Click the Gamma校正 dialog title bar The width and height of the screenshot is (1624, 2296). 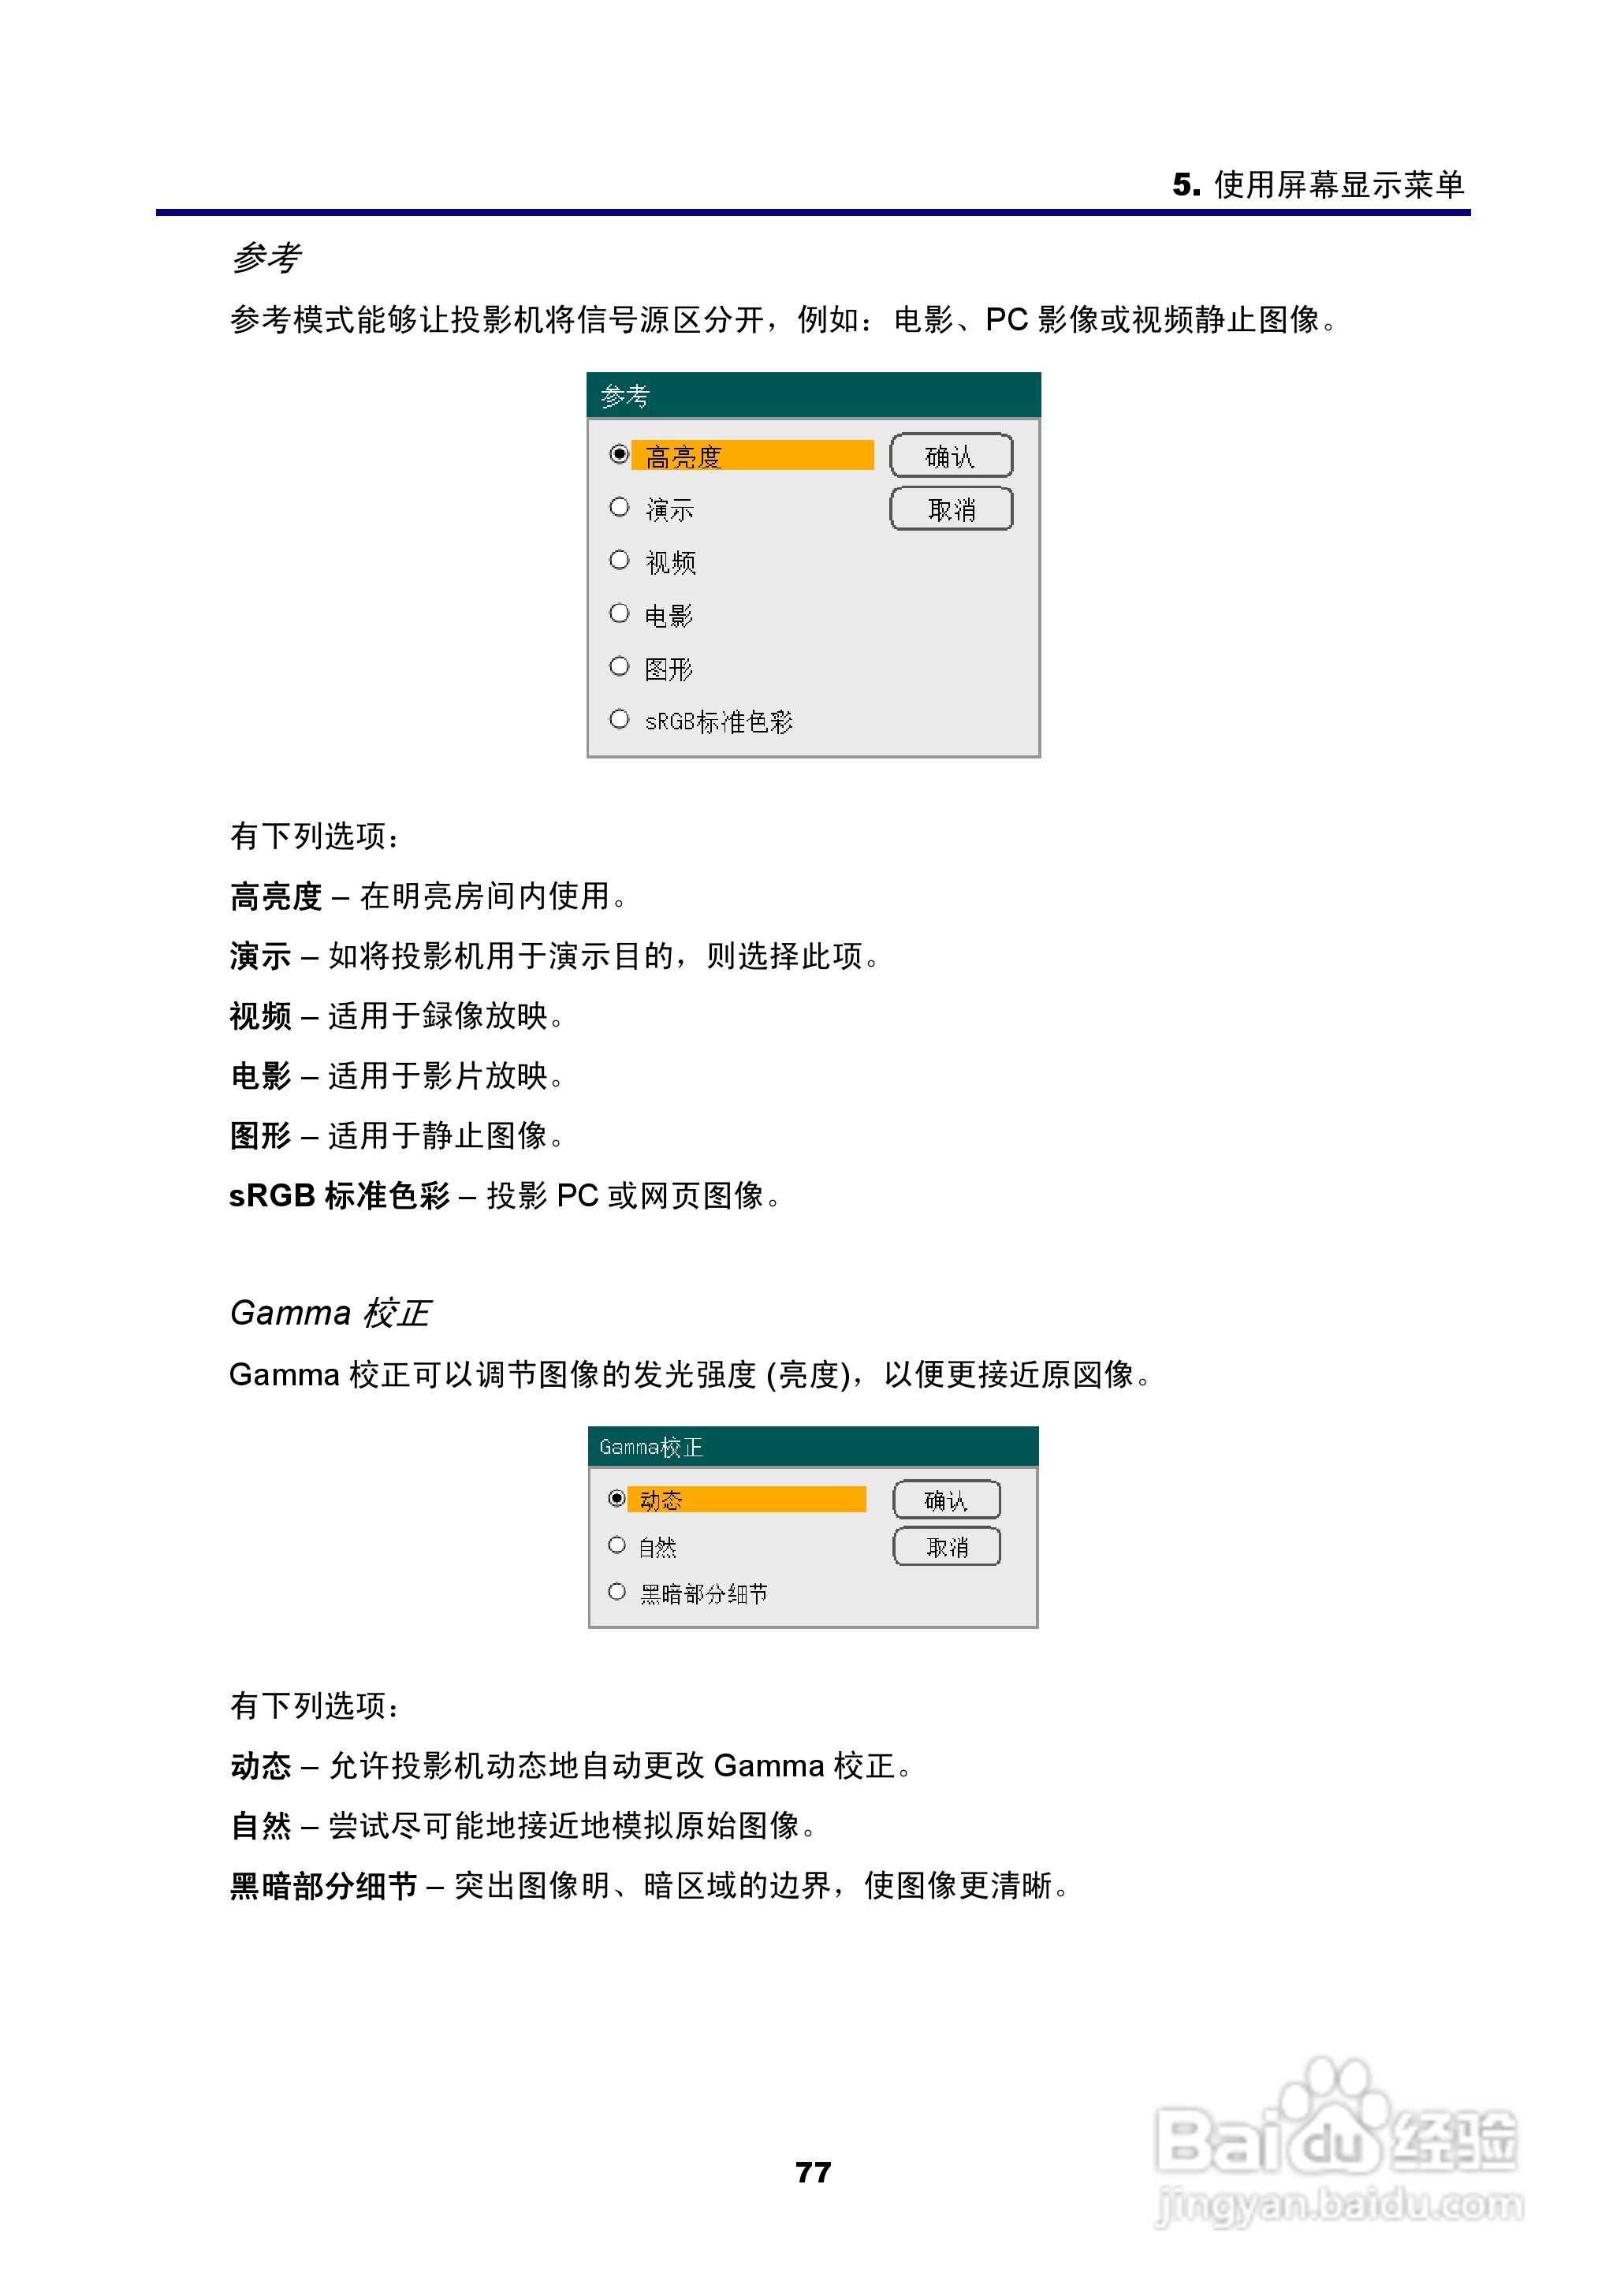pos(812,1447)
